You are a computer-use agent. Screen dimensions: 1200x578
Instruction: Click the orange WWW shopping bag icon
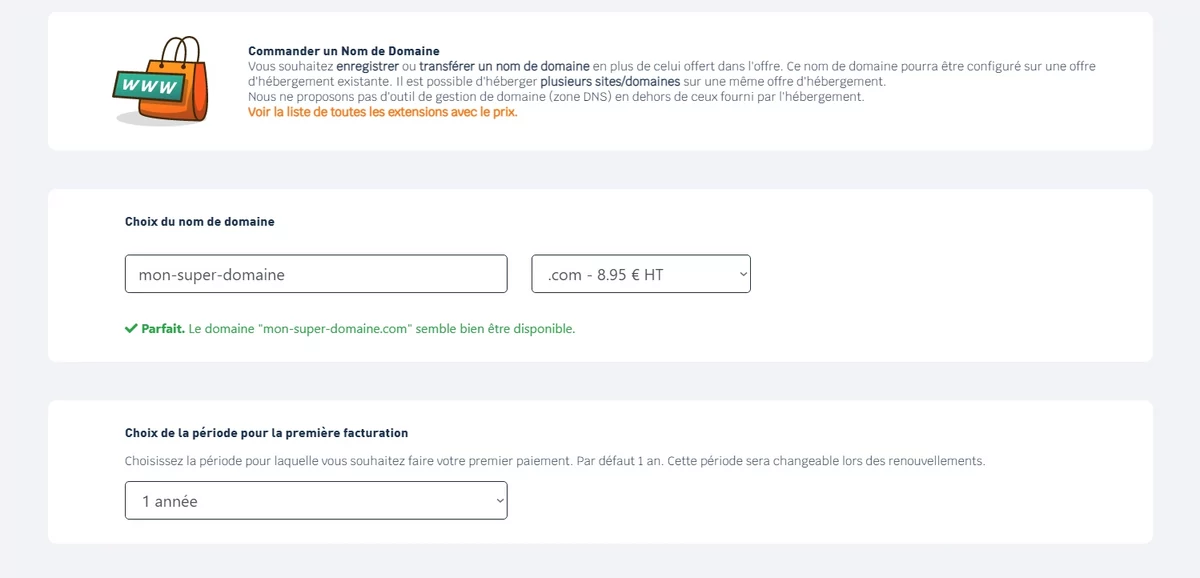(x=161, y=81)
